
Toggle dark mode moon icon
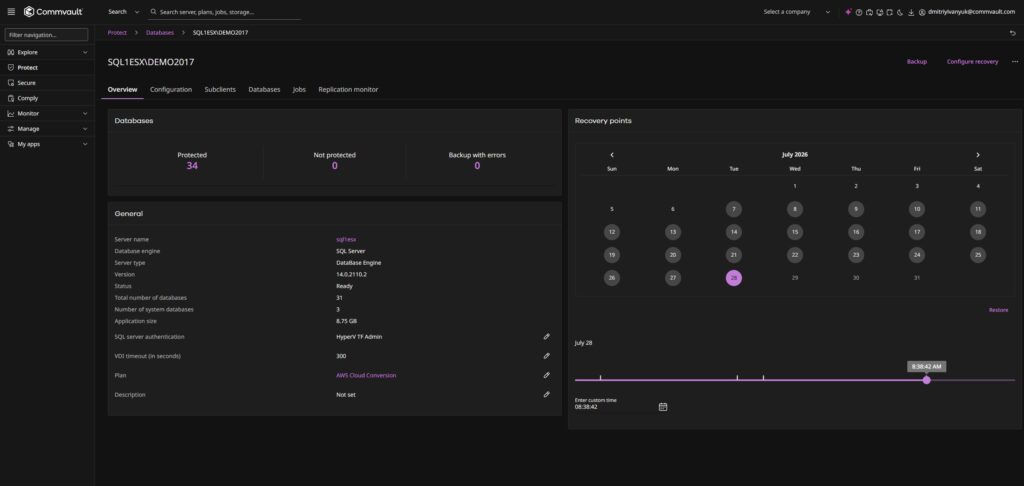(900, 12)
